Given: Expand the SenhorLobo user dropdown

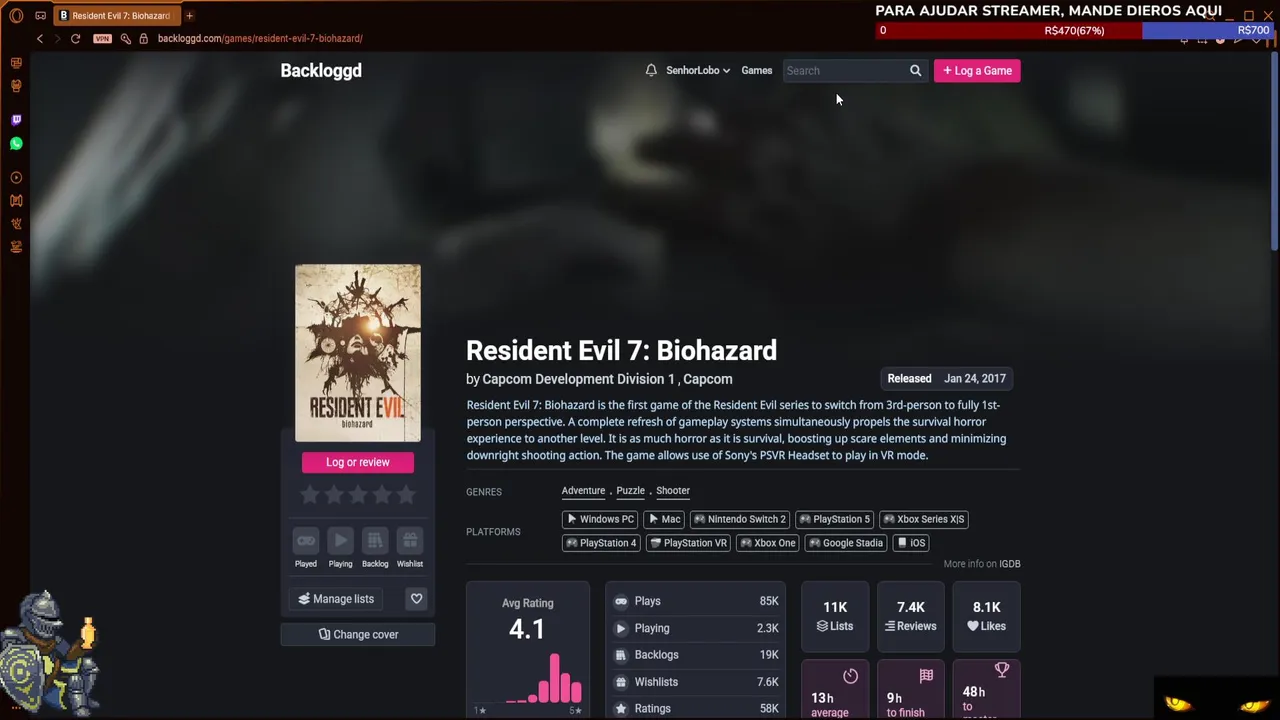Looking at the screenshot, I should 698,70.
